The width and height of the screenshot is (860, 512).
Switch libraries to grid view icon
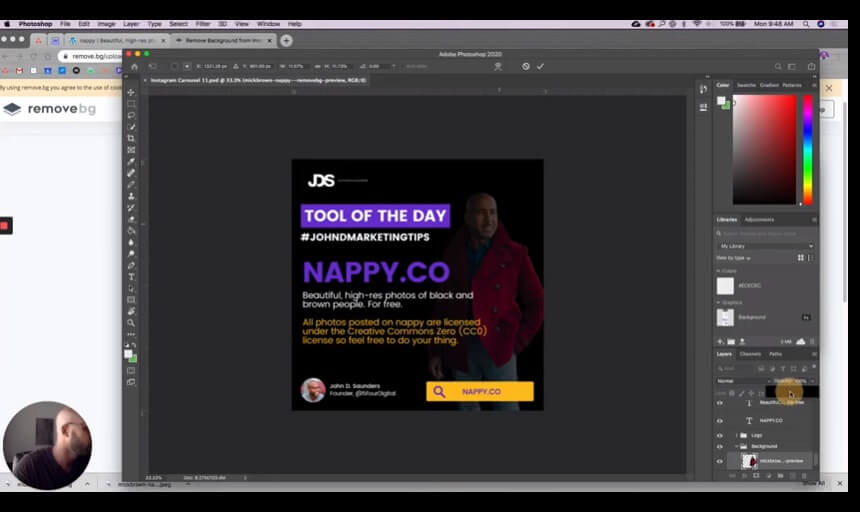tap(801, 258)
